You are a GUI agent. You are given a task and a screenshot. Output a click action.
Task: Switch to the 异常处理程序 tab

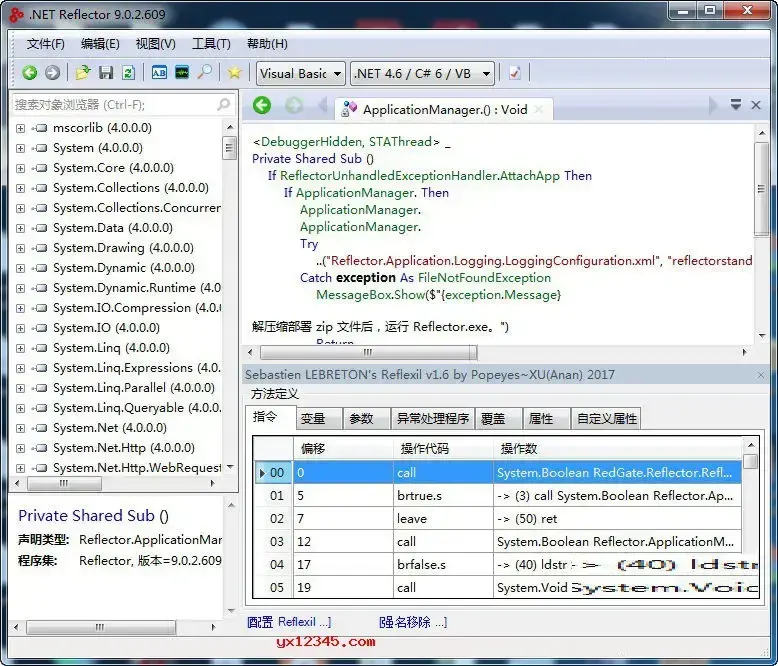pos(433,418)
